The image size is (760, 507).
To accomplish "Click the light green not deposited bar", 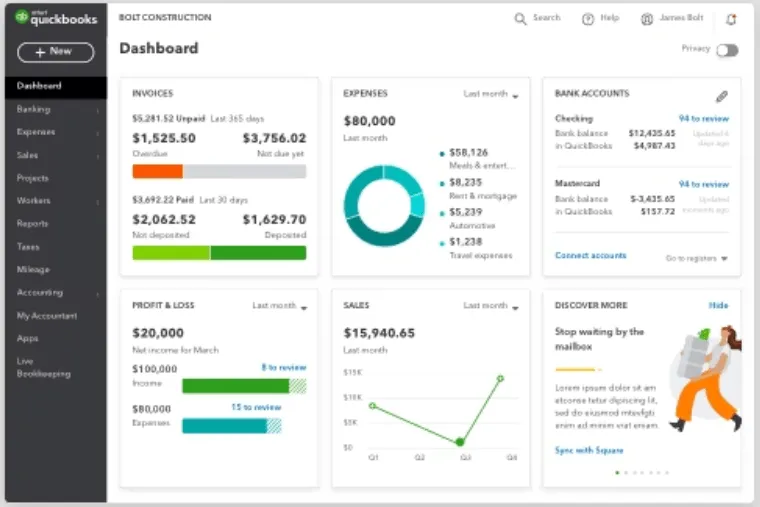I will [171, 253].
